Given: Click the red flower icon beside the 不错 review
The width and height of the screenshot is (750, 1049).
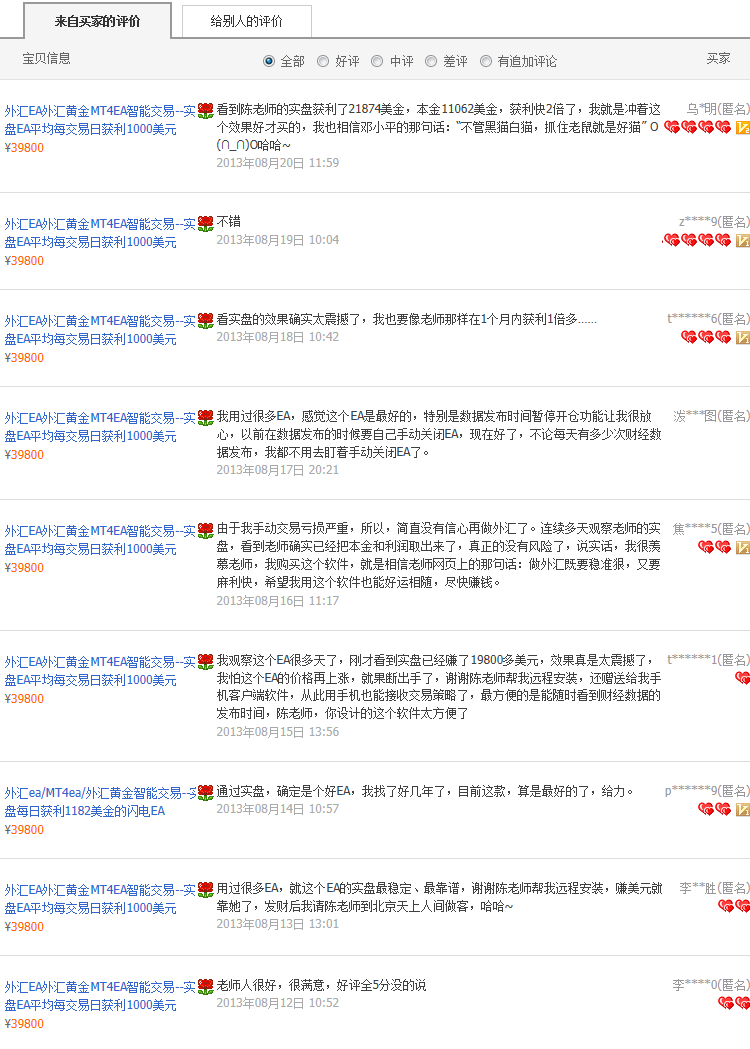Looking at the screenshot, I should [x=206, y=223].
